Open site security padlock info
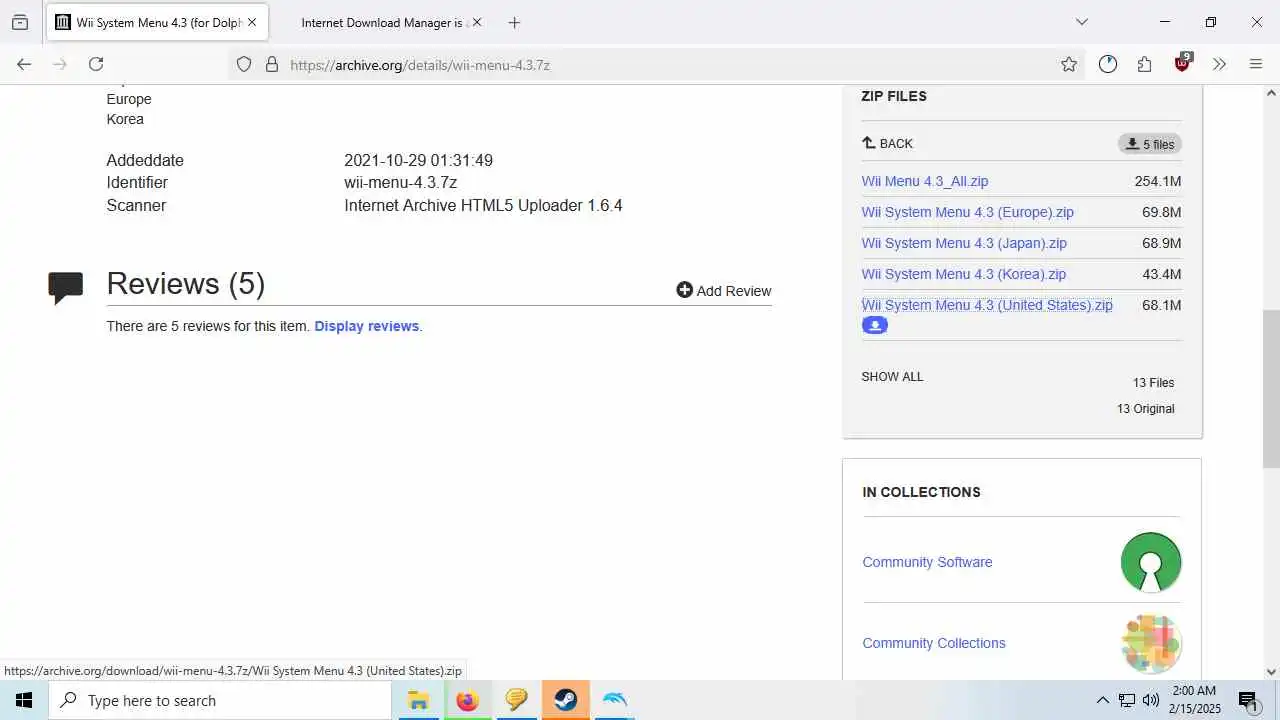 click(x=271, y=64)
